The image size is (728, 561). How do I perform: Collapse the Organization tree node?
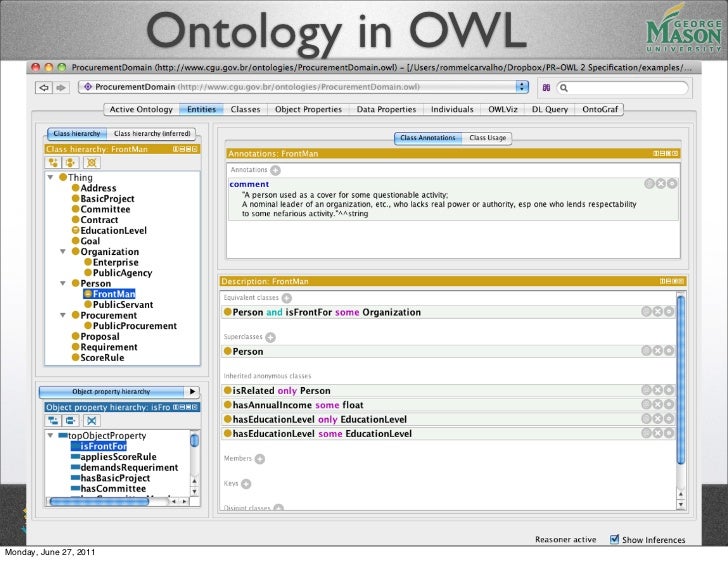[x=63, y=252]
